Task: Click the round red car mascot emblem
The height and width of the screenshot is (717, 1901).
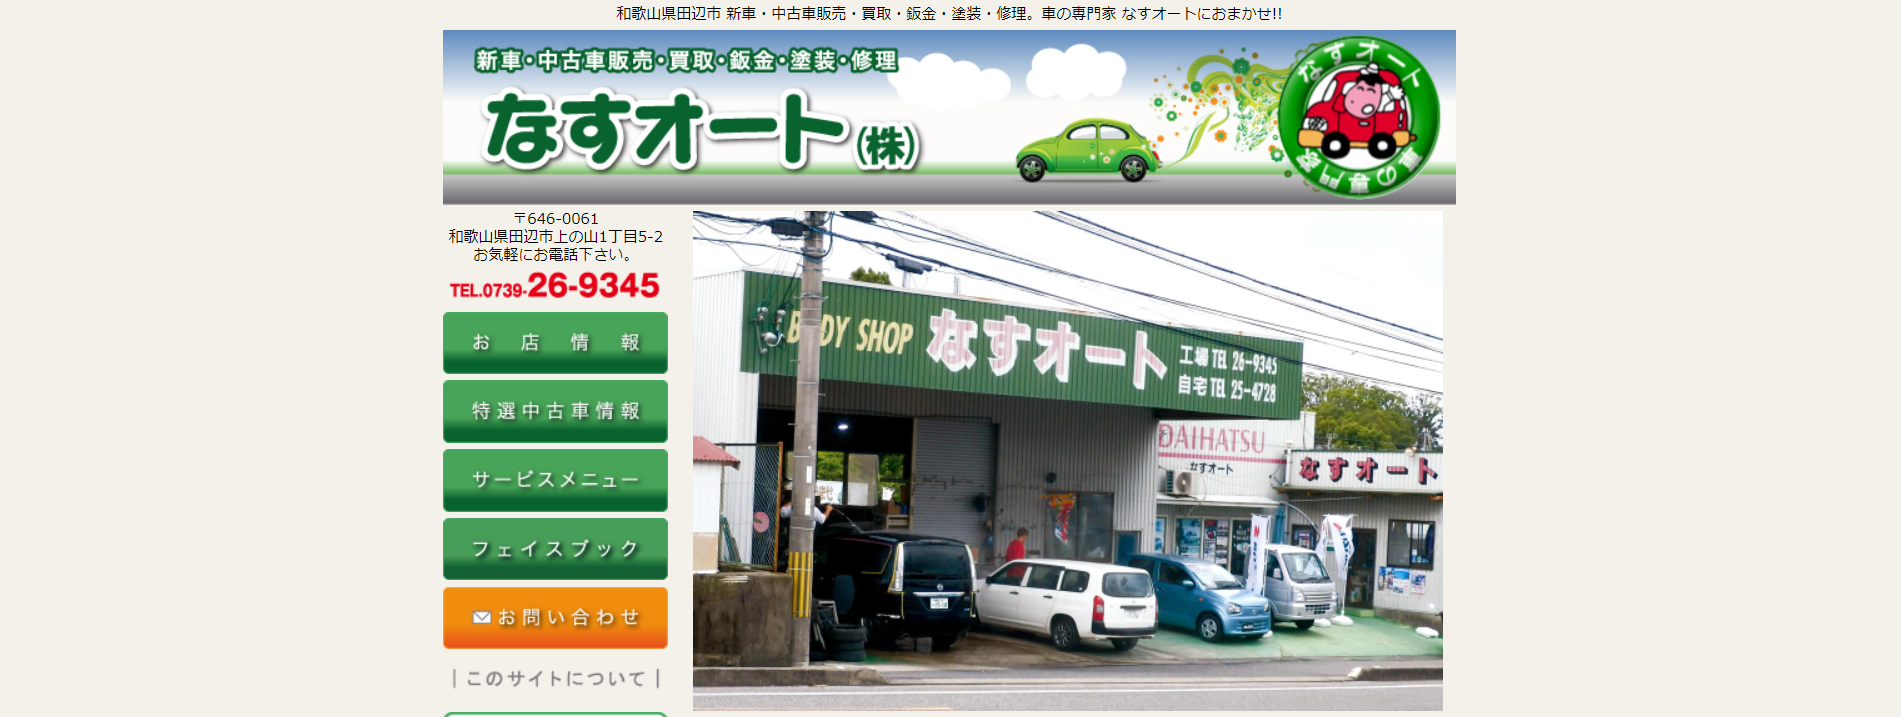Action: [1358, 116]
